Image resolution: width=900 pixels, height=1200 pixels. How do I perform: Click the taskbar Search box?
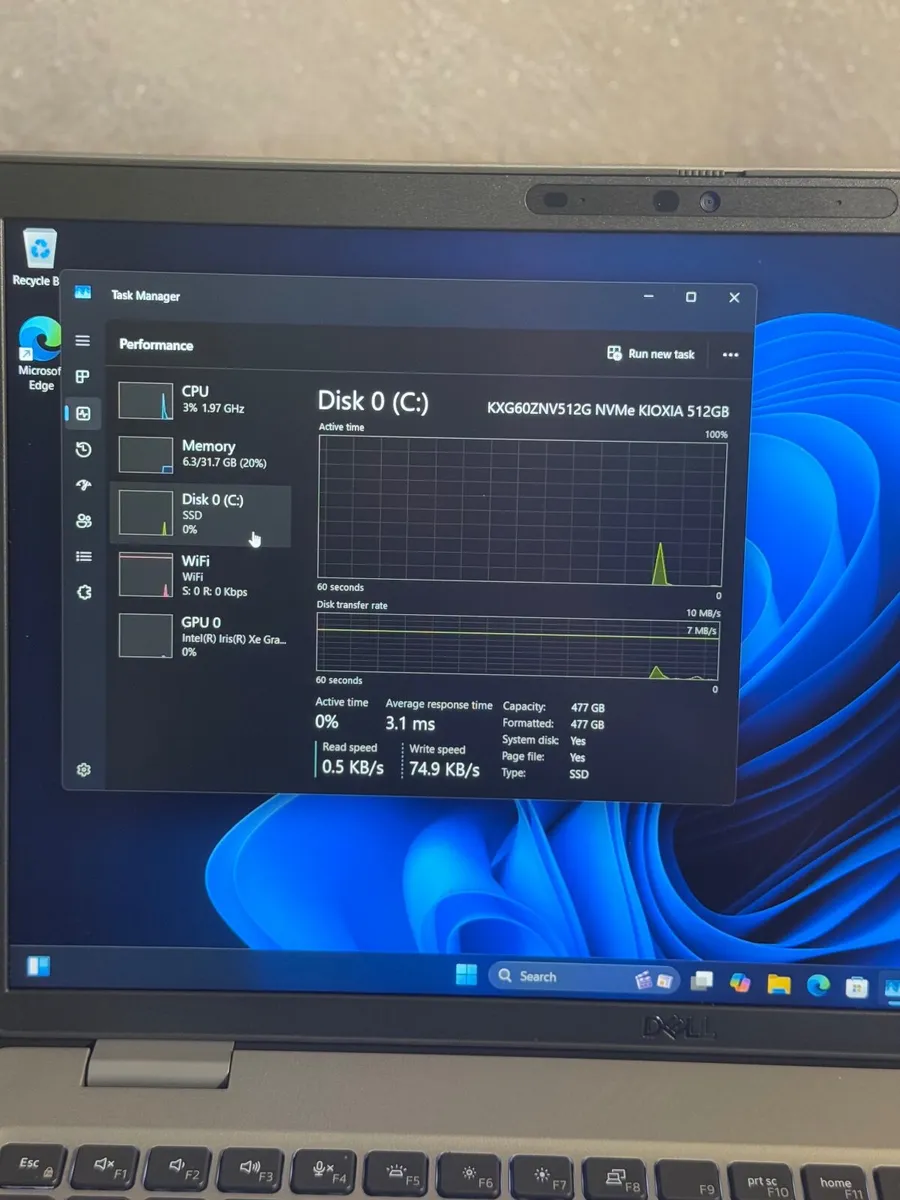pyautogui.click(x=585, y=978)
